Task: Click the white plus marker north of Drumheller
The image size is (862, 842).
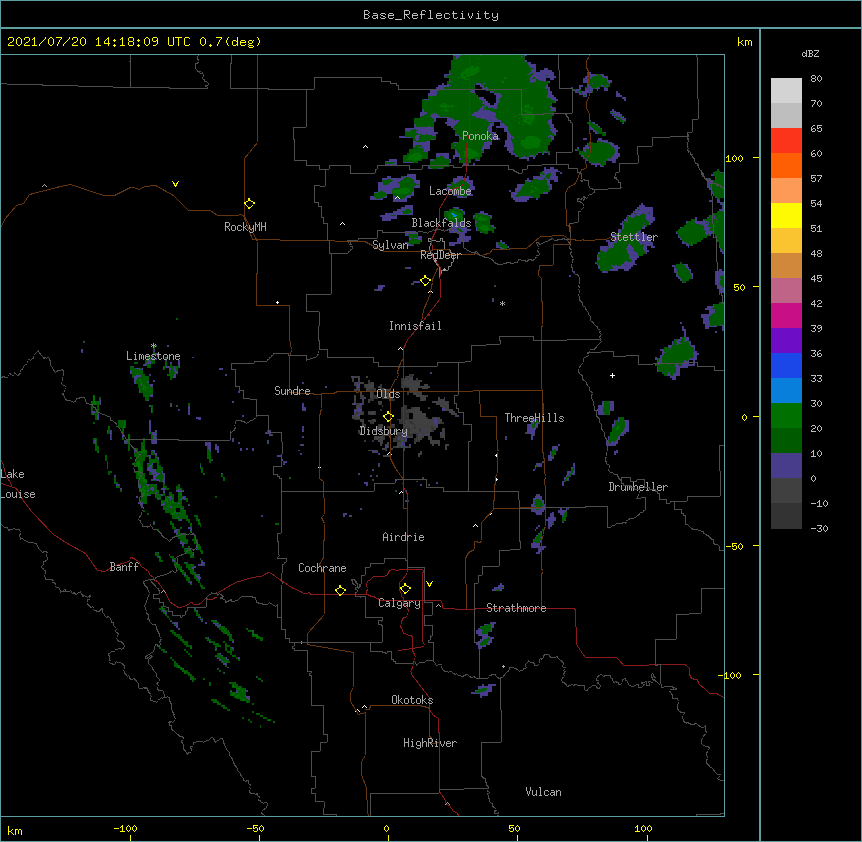Action: [612, 375]
